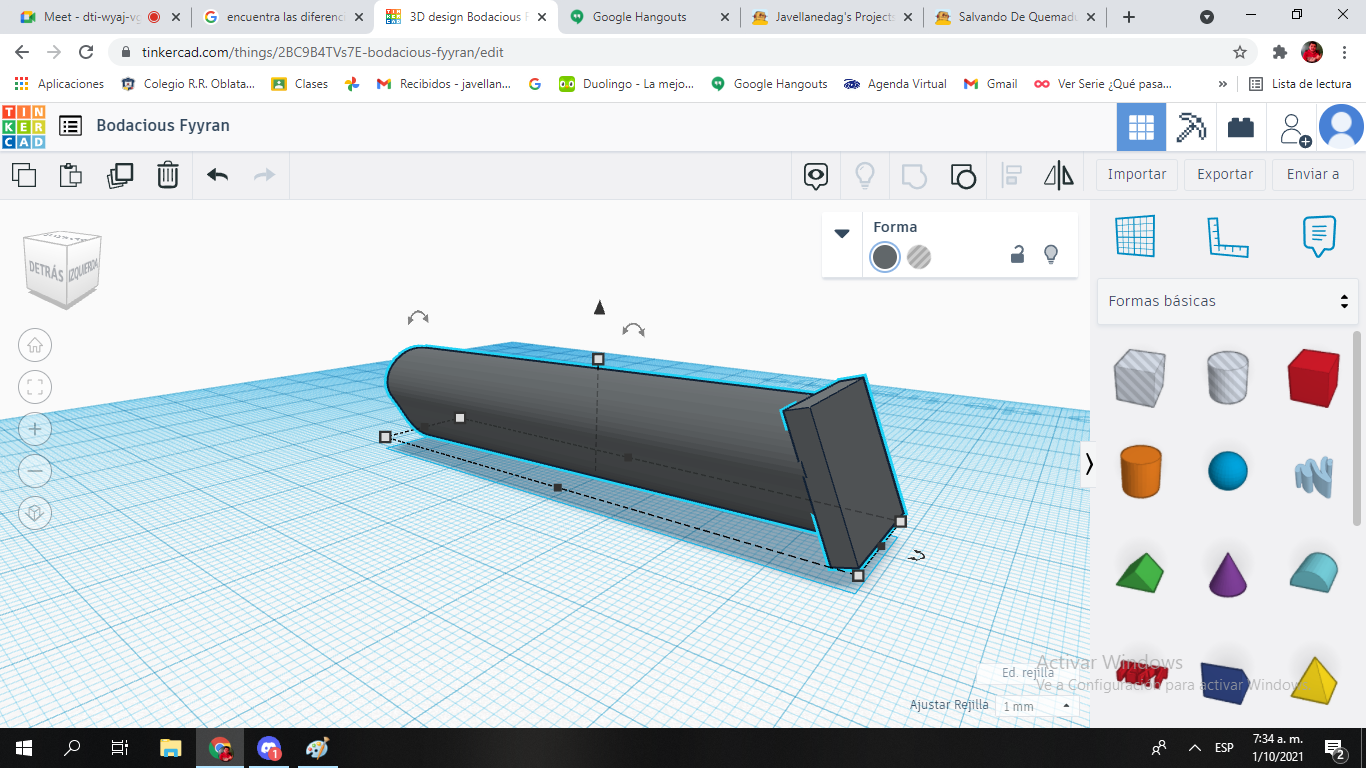Select the Notes tool in shapes panel
Viewport: 1366px width, 768px height.
pos(1319,236)
